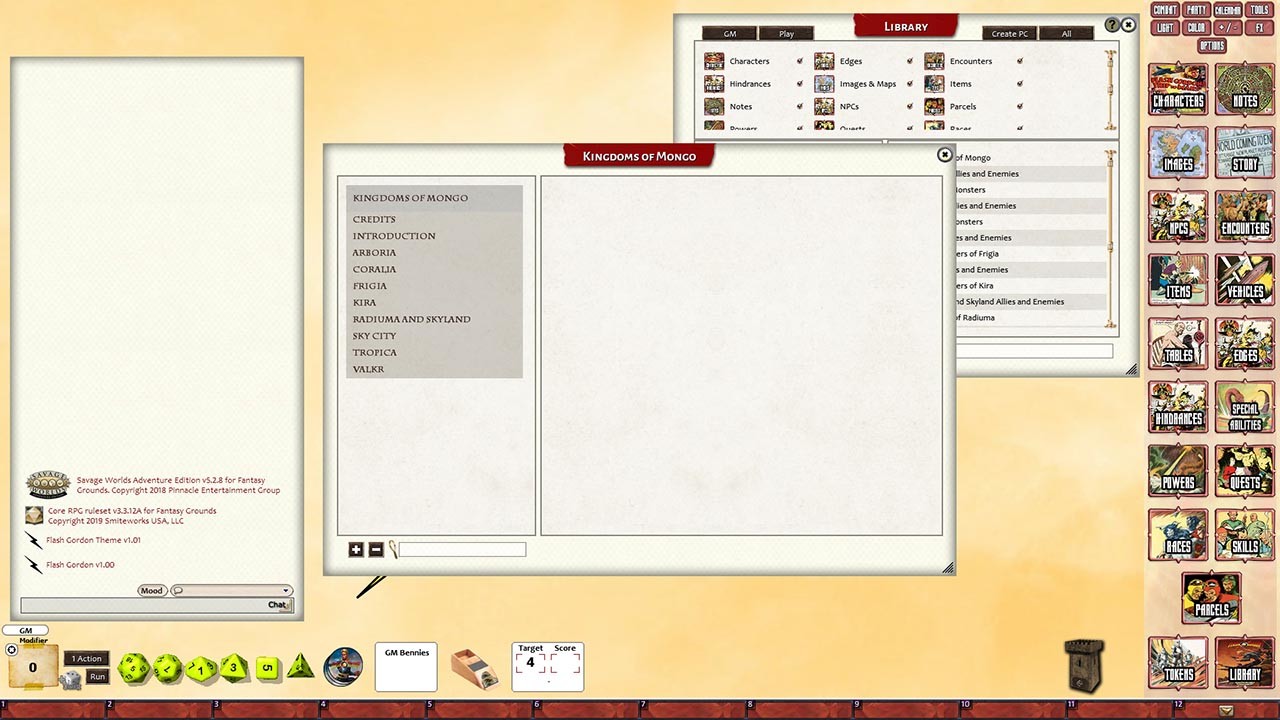Open the Tokens sidebar panel
This screenshot has height=720, width=1280.
1178,663
